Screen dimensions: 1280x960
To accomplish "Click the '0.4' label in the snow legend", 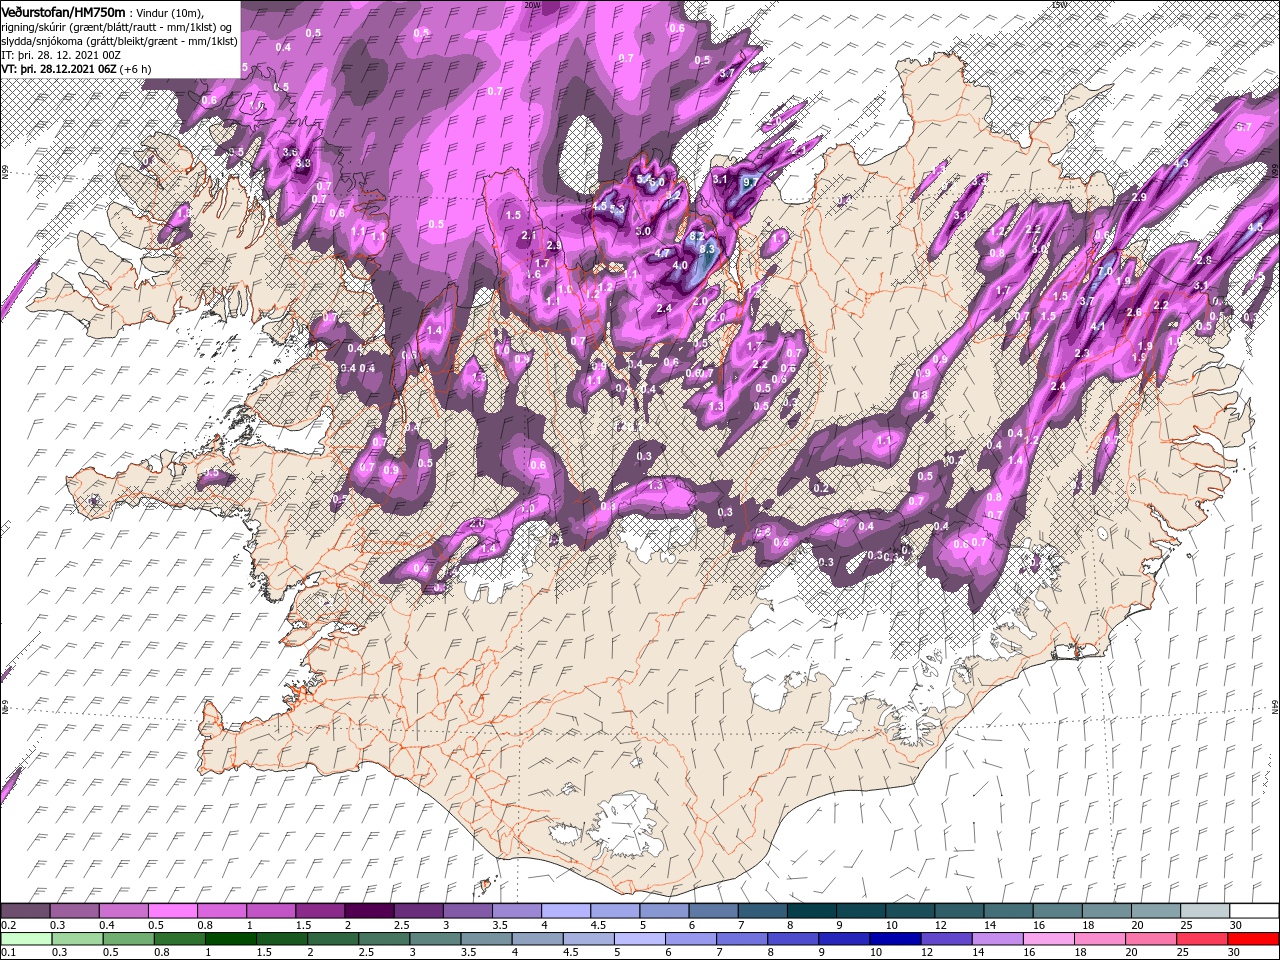I will (107, 925).
